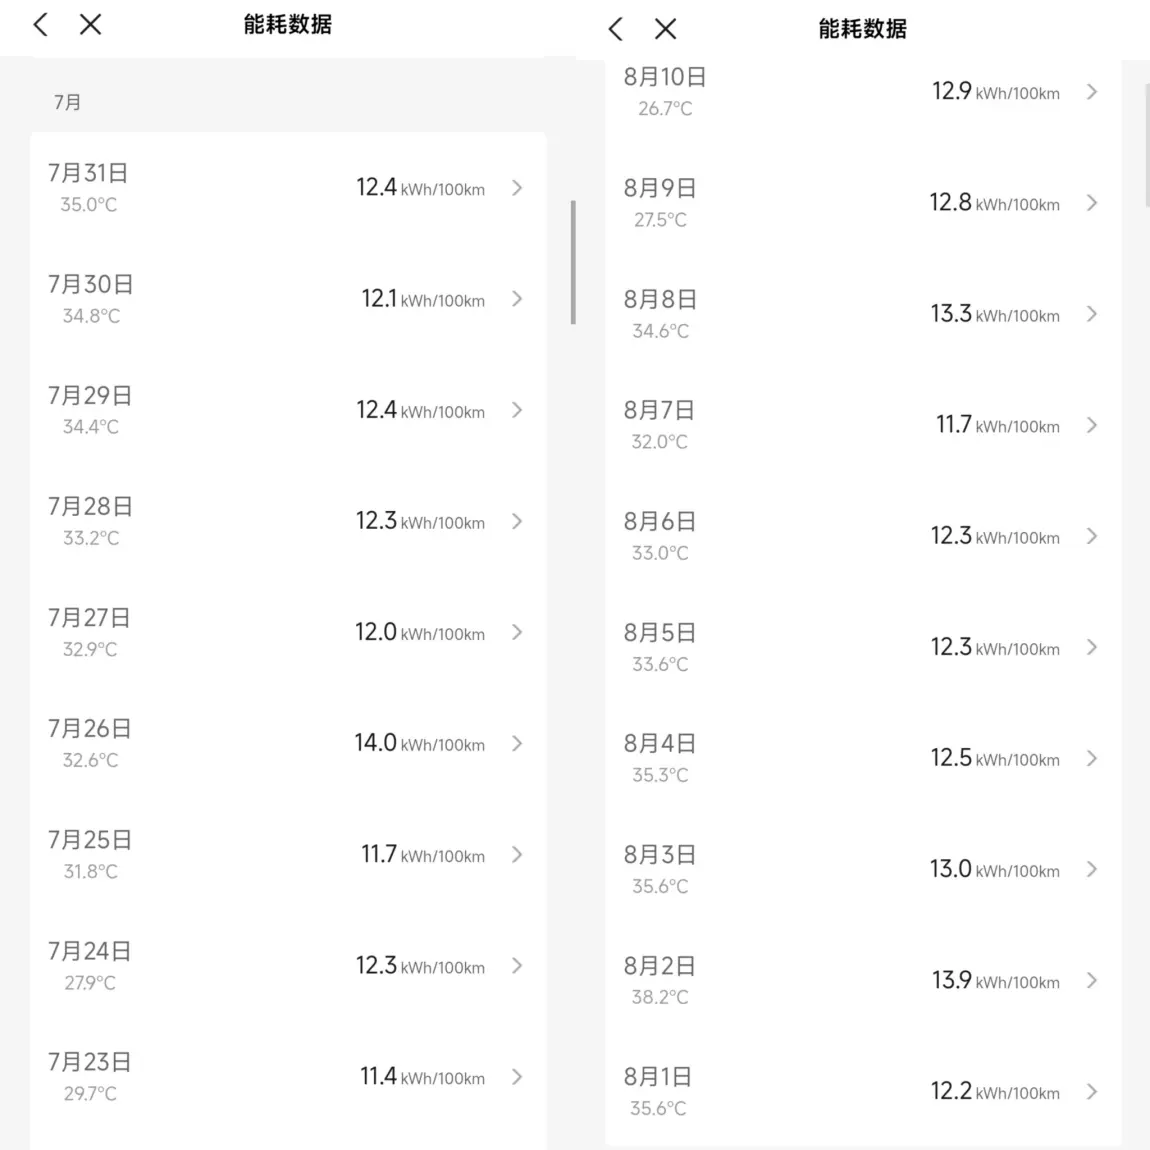Open details chevron for 7月26日 14.0 entry
Viewport: 1150px width, 1150px height.
click(x=517, y=744)
